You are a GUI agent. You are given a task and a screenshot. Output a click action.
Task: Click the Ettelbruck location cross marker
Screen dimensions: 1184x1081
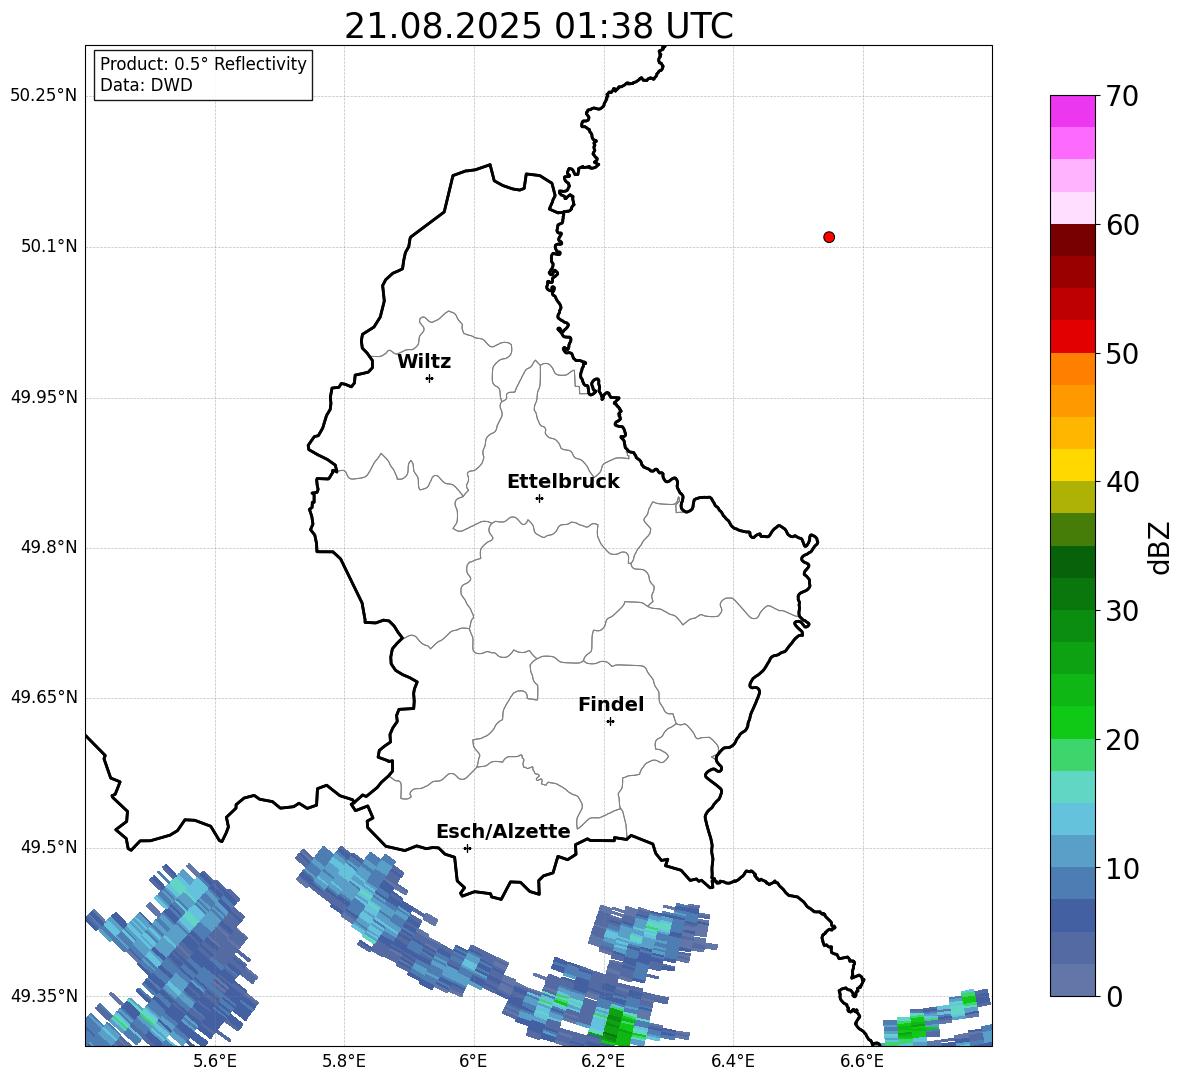(539, 498)
